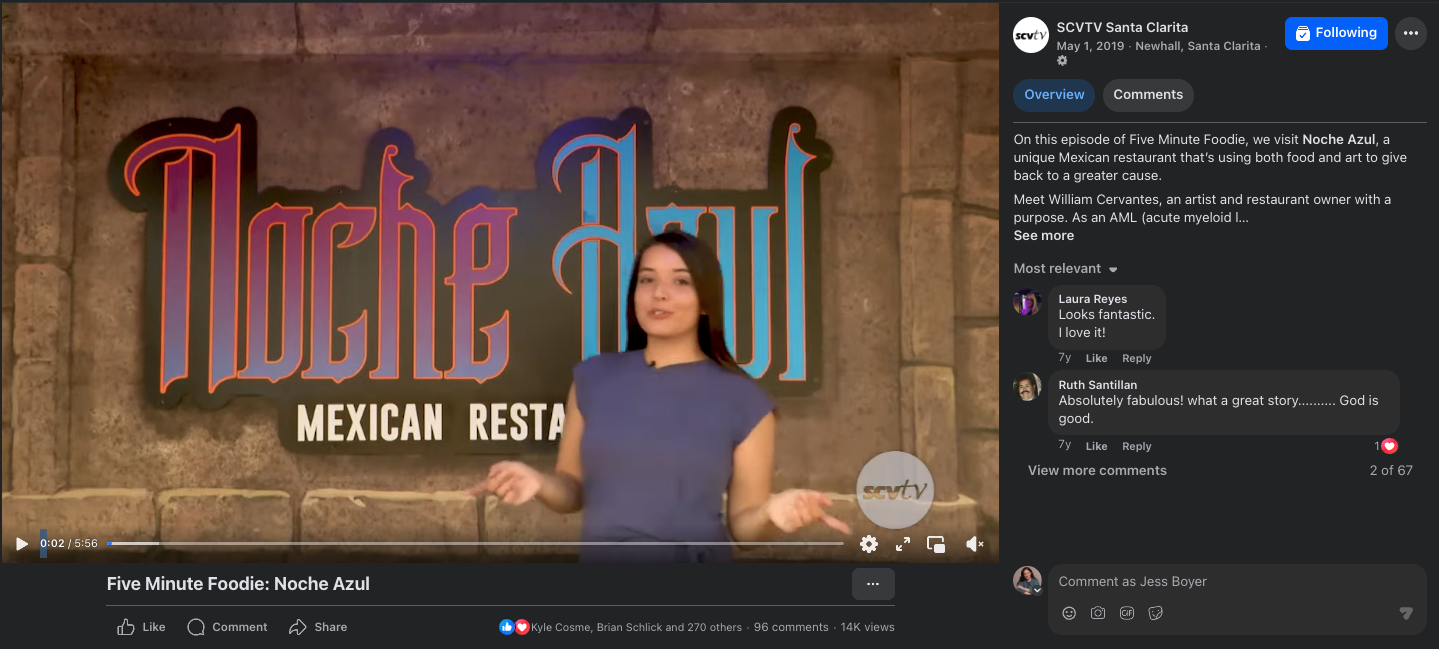Open Most relevant sorting dropdown
Viewport: 1439px width, 649px height.
pyautogui.click(x=1065, y=269)
